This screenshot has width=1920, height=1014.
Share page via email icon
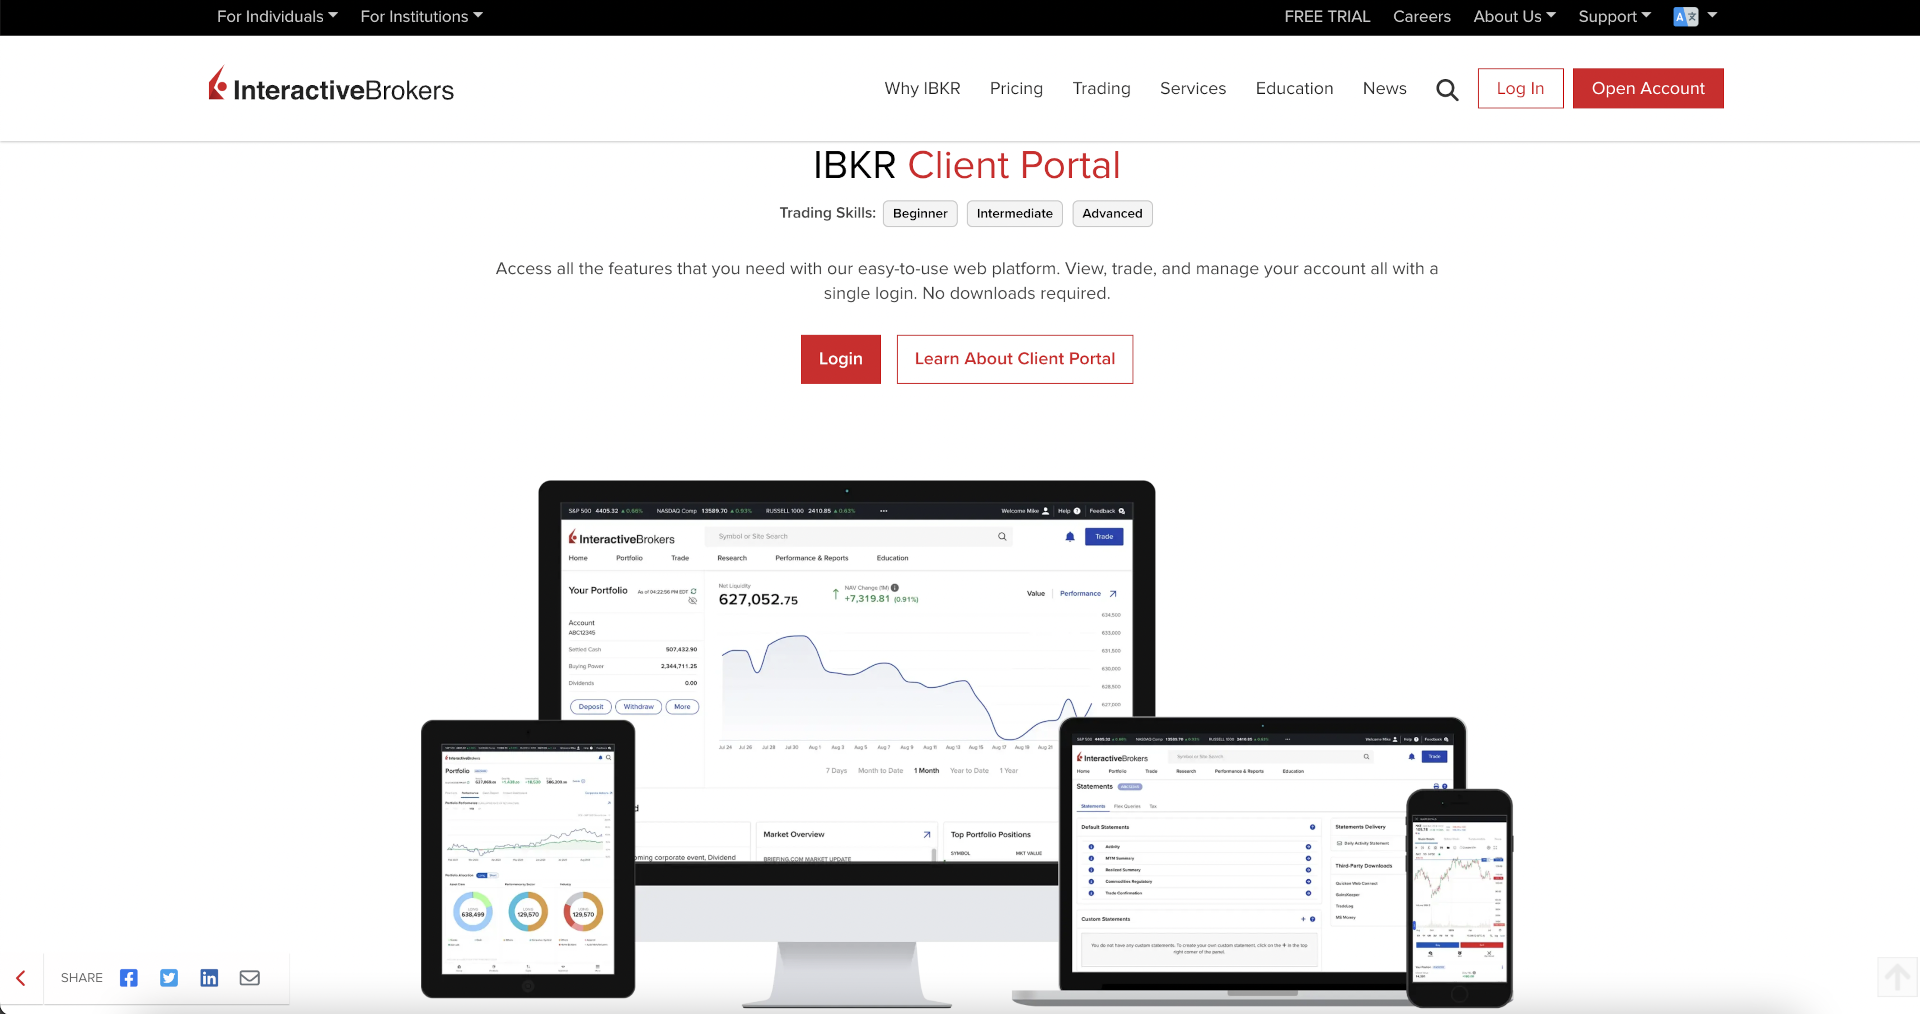(250, 978)
